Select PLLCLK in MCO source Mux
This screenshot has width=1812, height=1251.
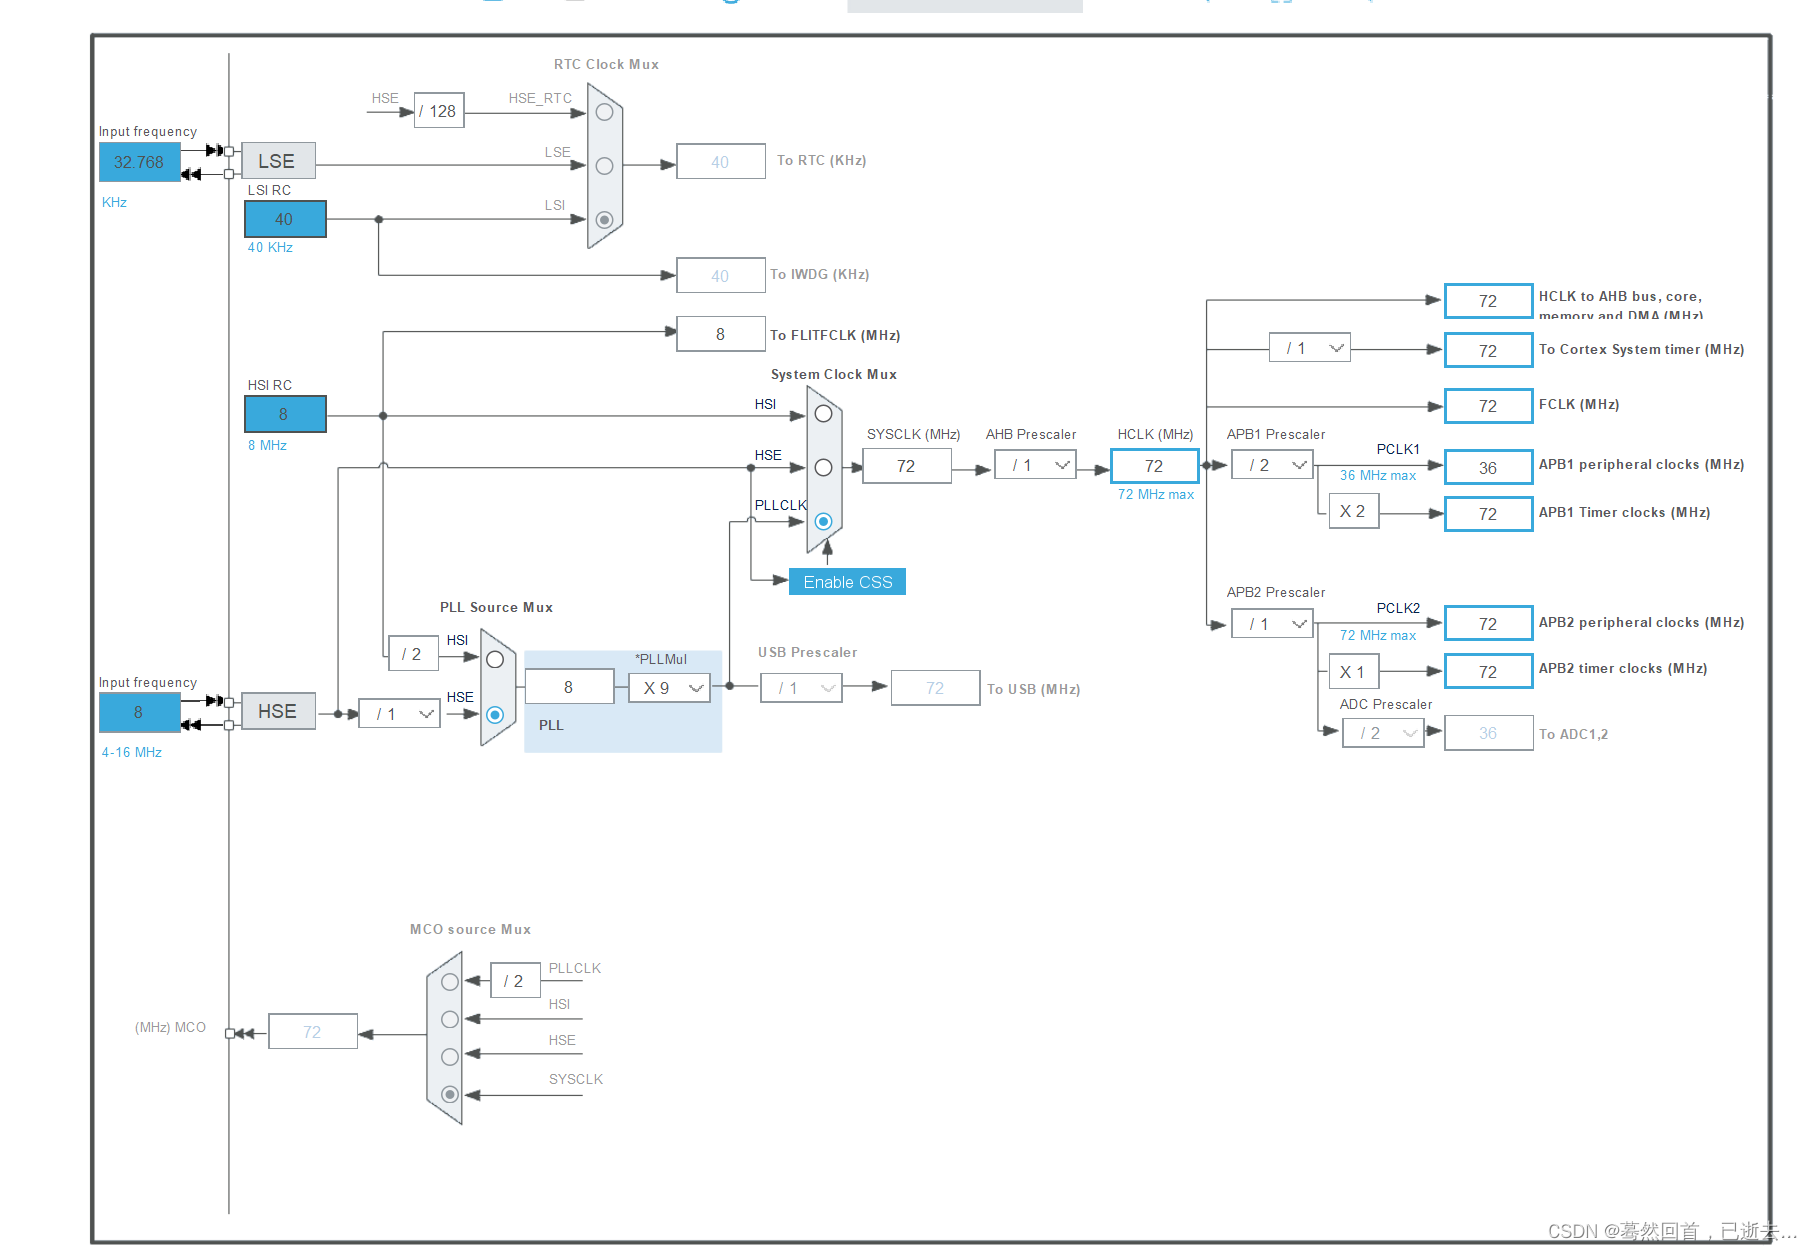(x=450, y=982)
